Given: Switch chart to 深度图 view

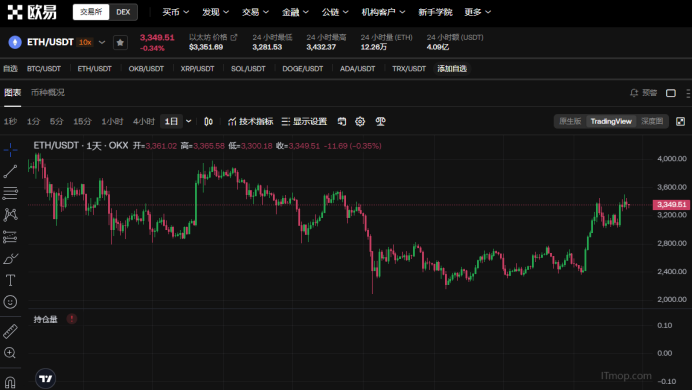Looking at the screenshot, I should coord(652,121).
